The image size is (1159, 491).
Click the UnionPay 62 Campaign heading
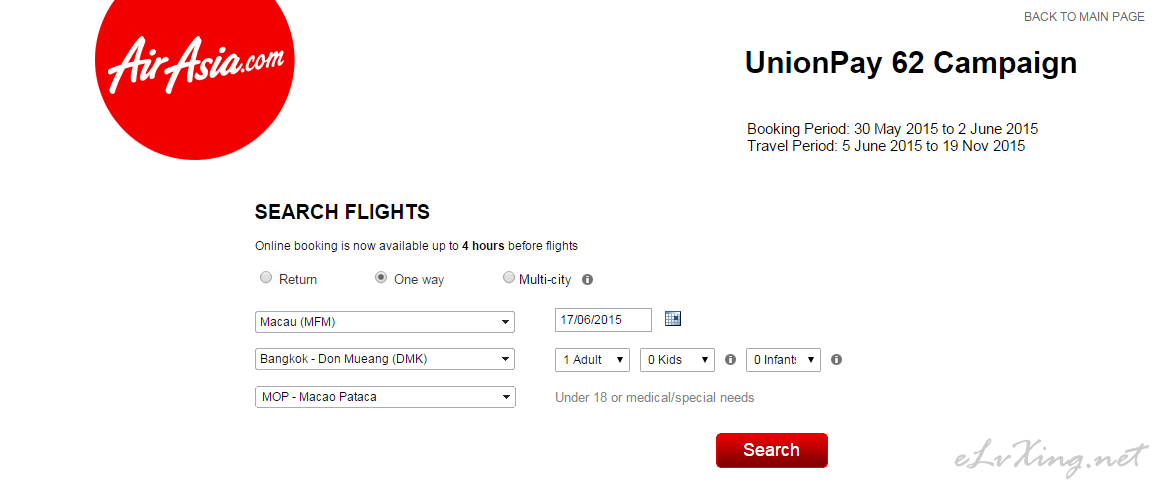point(911,64)
